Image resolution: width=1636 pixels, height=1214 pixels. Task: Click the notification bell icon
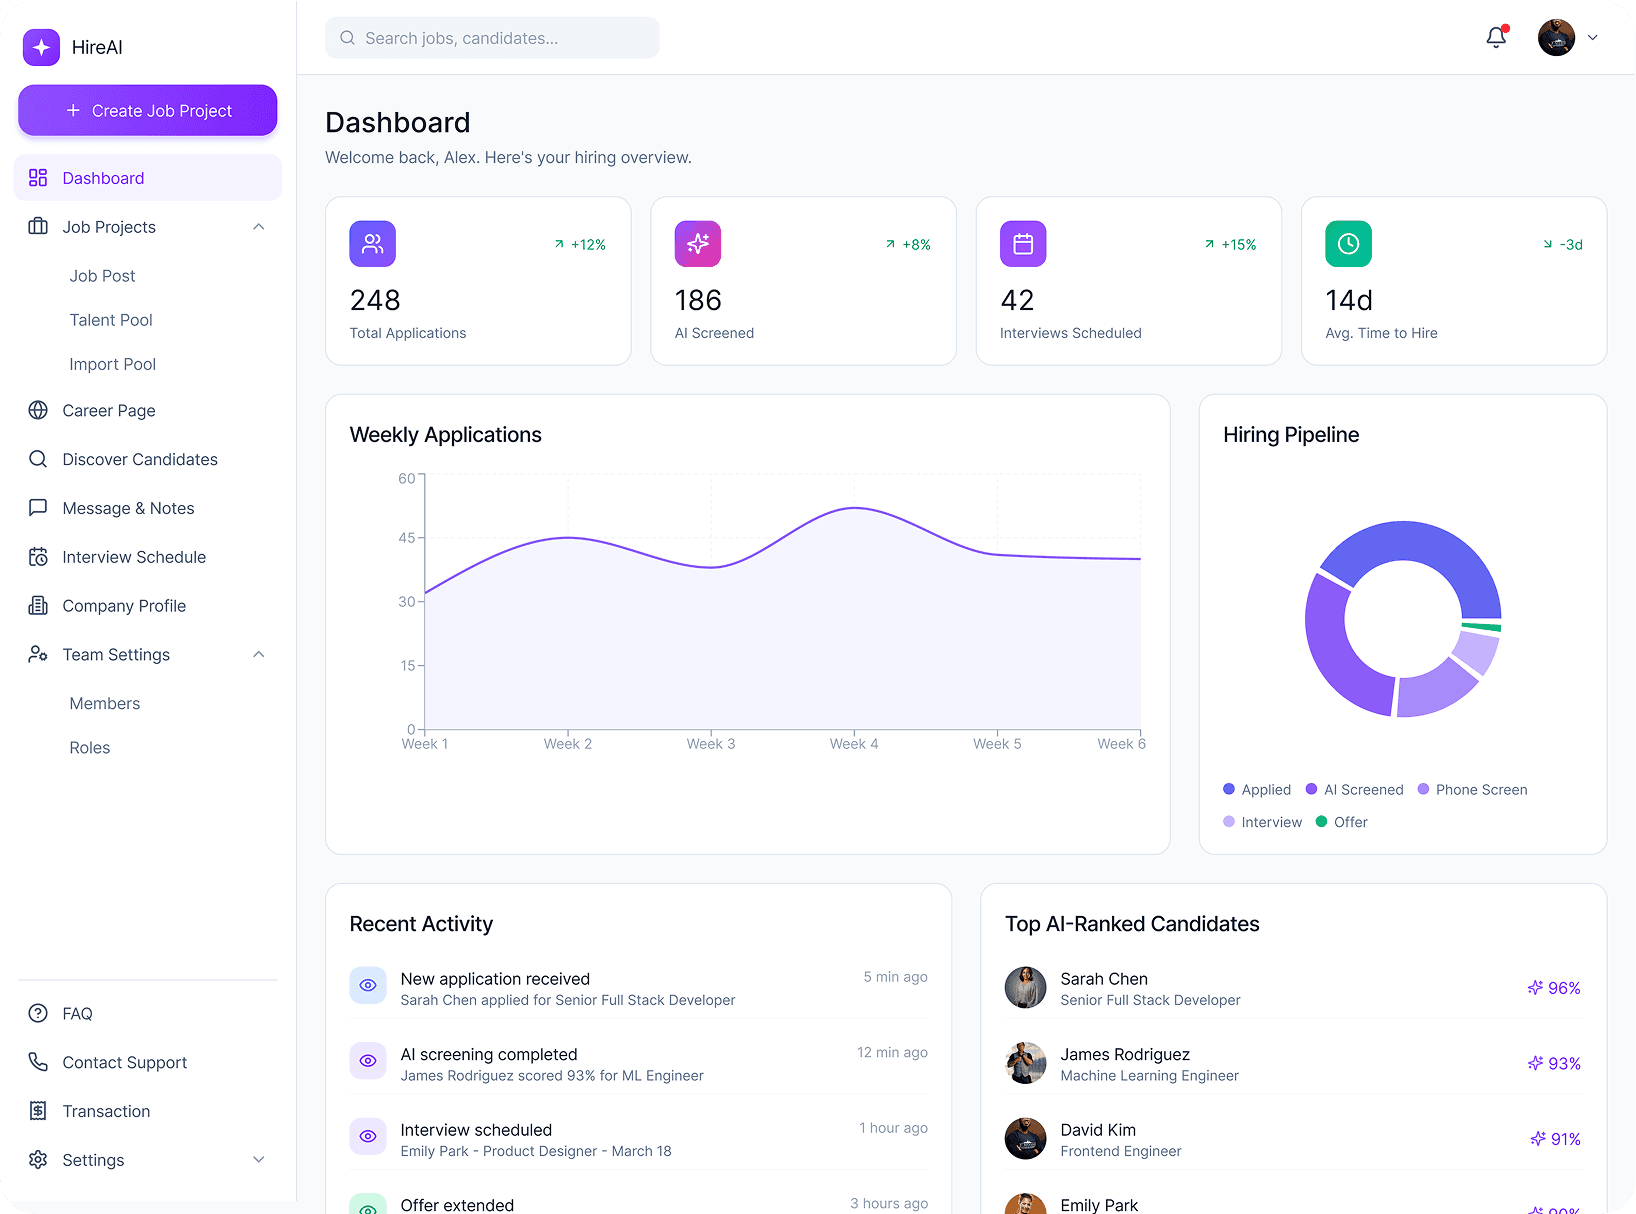coord(1496,36)
